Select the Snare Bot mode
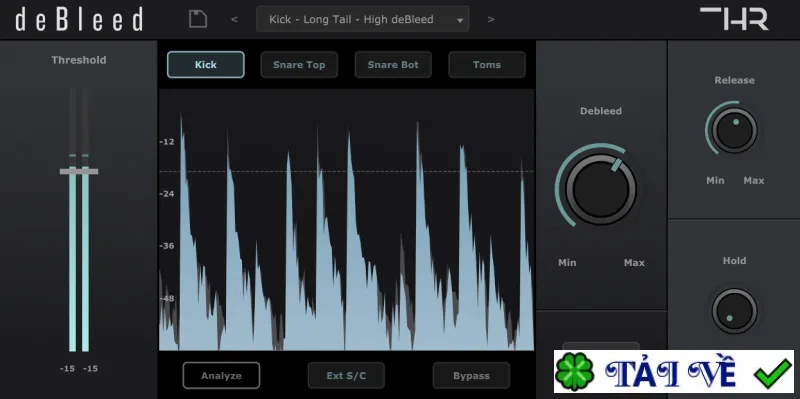This screenshot has height=399, width=800. point(393,65)
